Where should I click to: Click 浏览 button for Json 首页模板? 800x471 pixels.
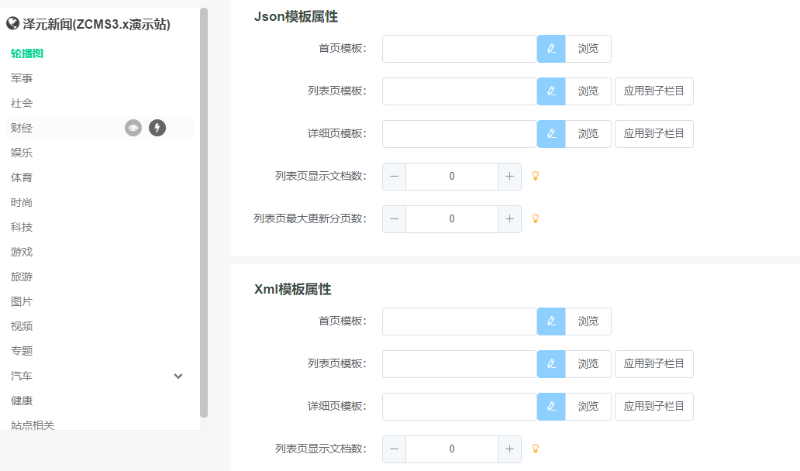click(x=588, y=49)
